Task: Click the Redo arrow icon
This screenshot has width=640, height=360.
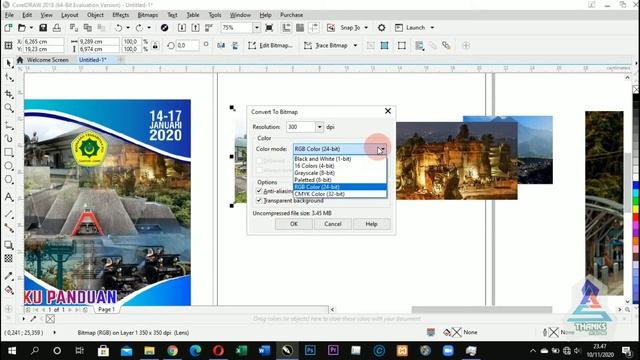Action: [x=139, y=28]
